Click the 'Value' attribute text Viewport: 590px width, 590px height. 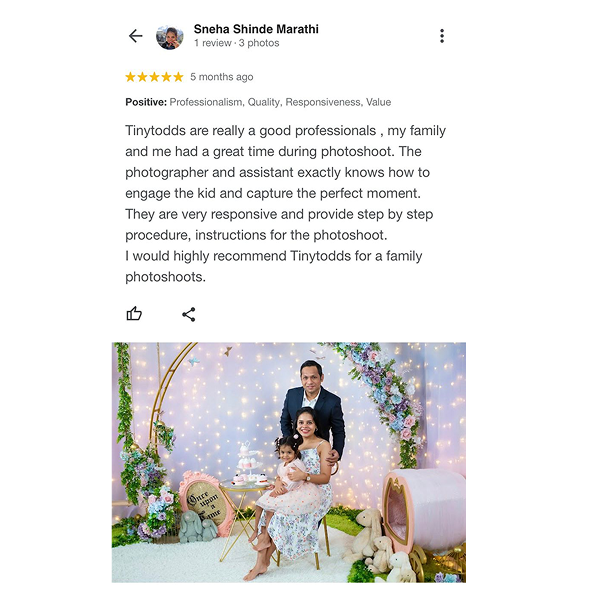coord(379,102)
